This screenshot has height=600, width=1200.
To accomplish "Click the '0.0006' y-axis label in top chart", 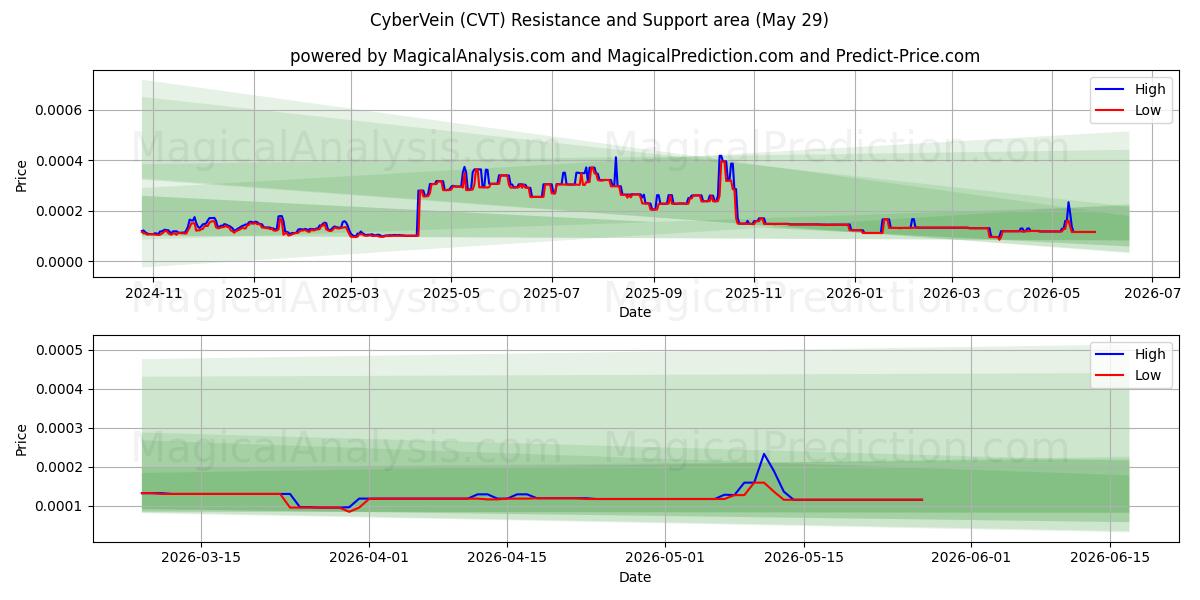I will [x=60, y=110].
